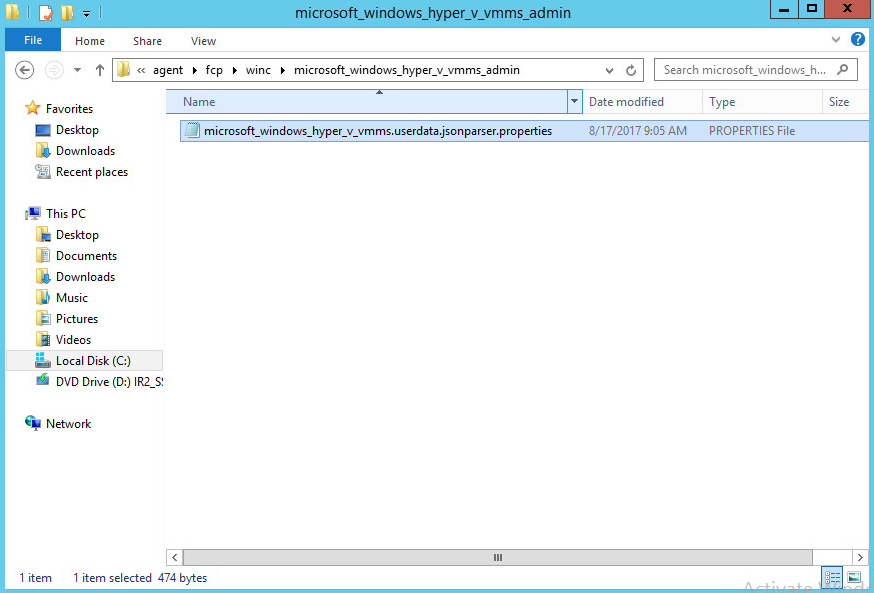Image resolution: width=874 pixels, height=593 pixels.
Task: Click New Folder quick access icon
Action: click(67, 13)
